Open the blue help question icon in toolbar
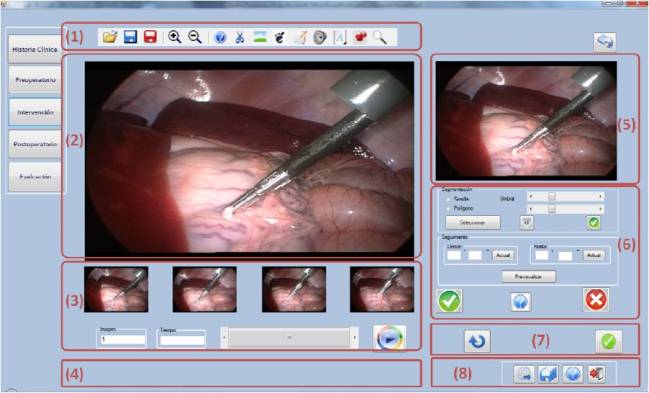649x393 pixels. click(x=220, y=38)
